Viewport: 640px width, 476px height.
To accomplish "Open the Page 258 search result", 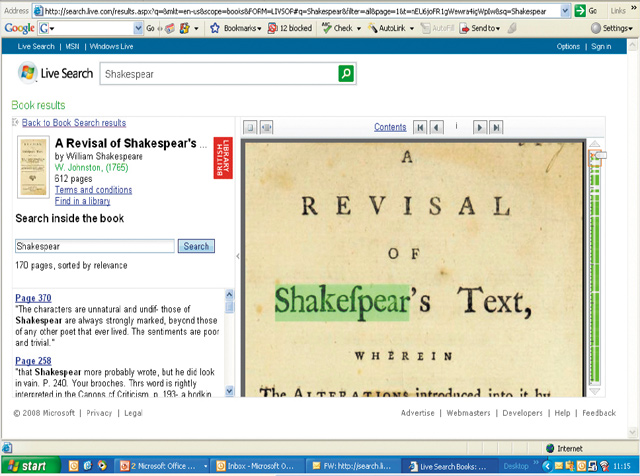I will pyautogui.click(x=33, y=361).
